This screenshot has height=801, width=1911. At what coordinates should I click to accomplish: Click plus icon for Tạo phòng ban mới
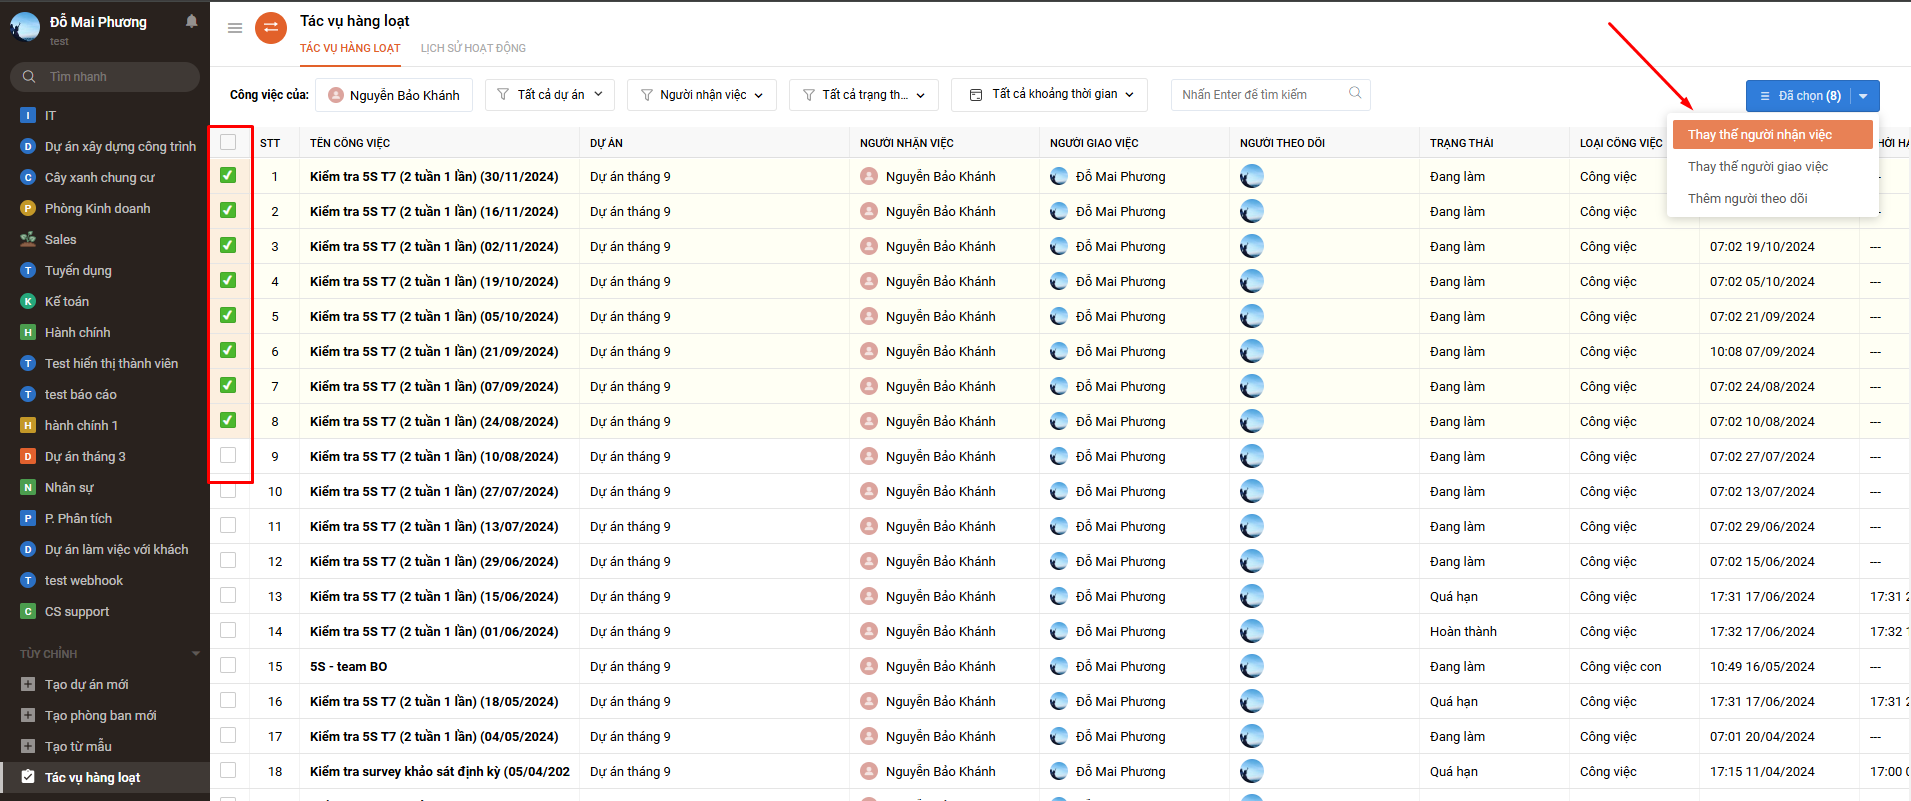28,715
